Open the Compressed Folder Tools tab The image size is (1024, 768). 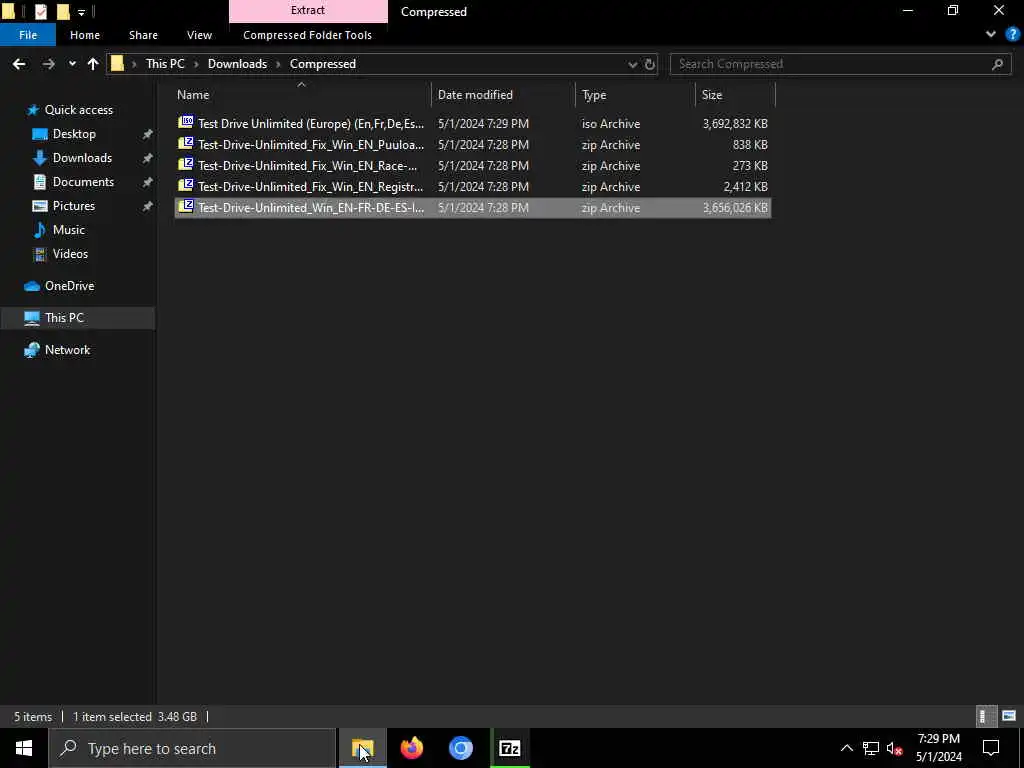(x=308, y=35)
